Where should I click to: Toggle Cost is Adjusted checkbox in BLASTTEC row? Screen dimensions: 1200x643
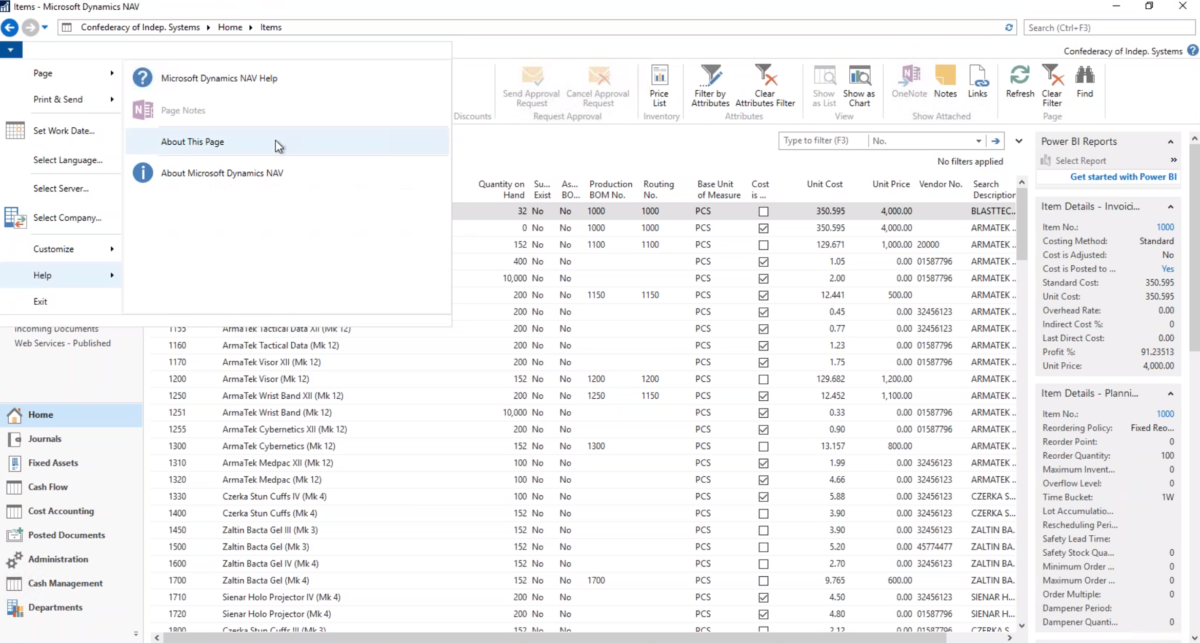[x=764, y=212]
